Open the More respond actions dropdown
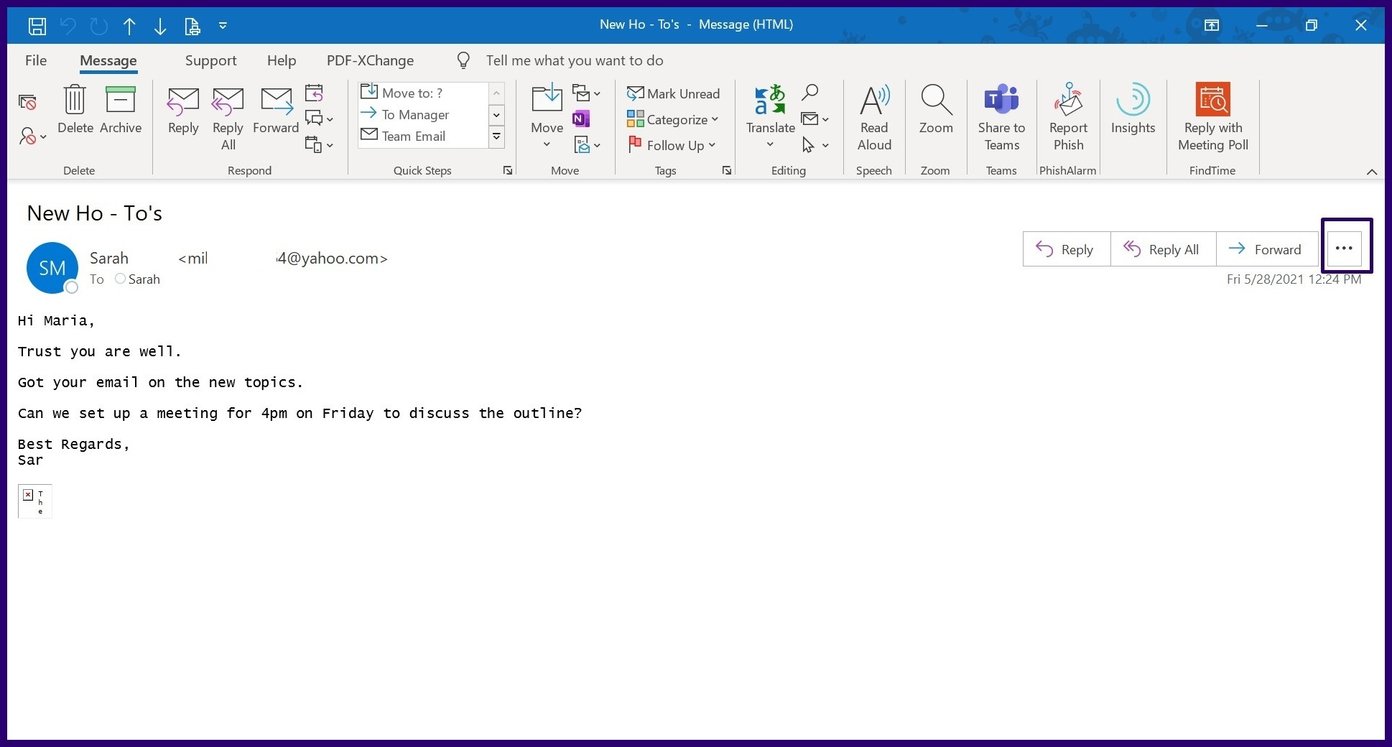The width and height of the screenshot is (1392, 747). click(x=319, y=145)
